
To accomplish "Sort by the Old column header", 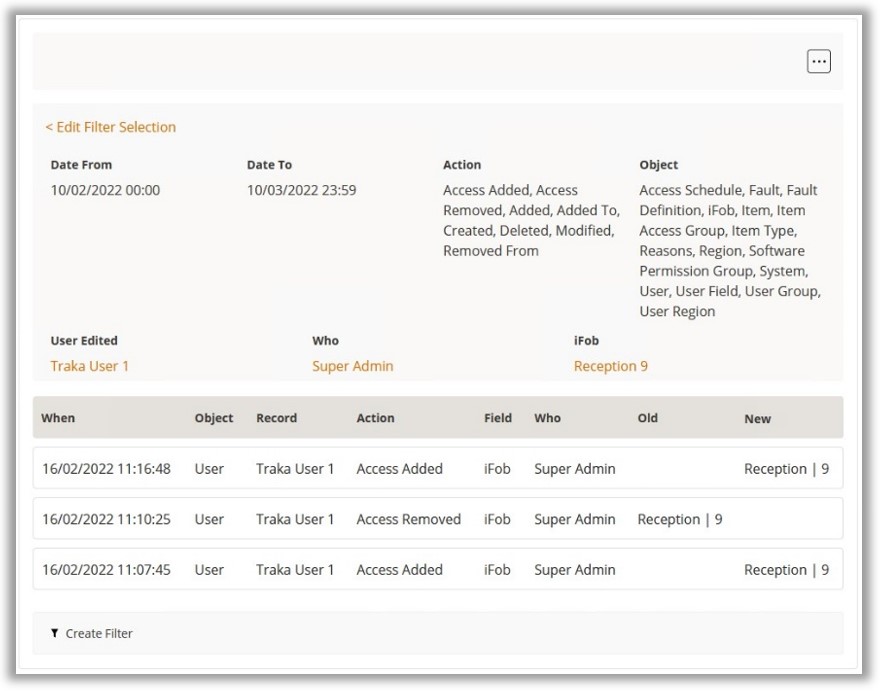I will coord(647,418).
